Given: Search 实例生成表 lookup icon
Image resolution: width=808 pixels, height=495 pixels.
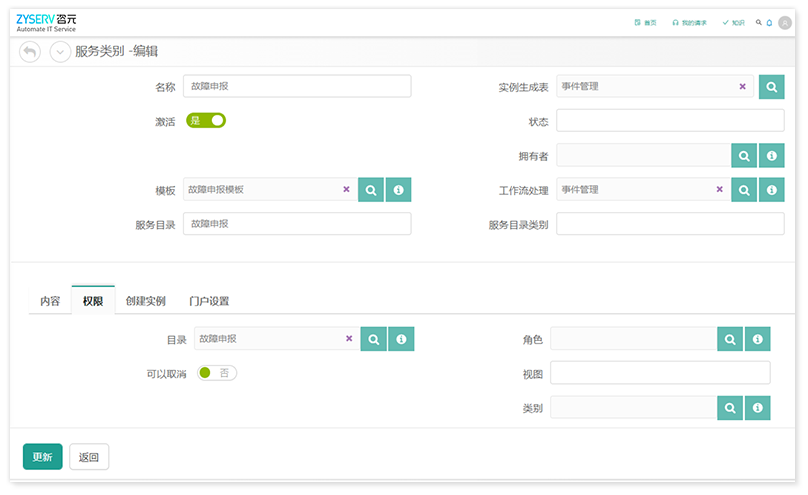Looking at the screenshot, I should tap(771, 87).
